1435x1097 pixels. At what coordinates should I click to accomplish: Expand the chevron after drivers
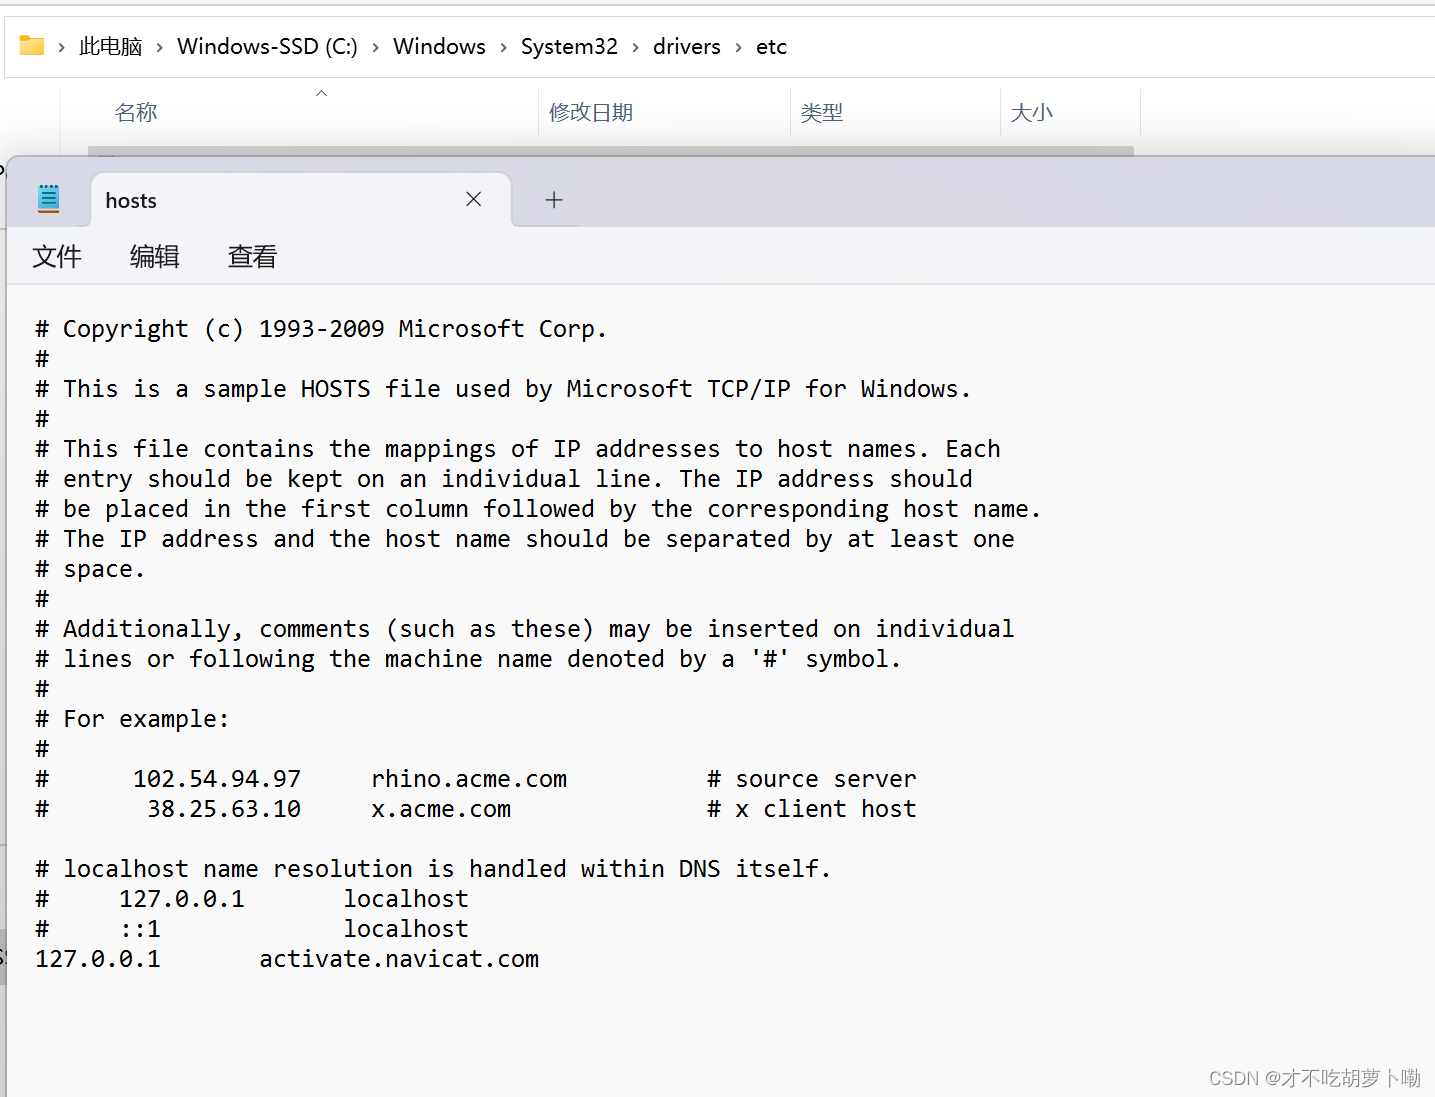738,47
